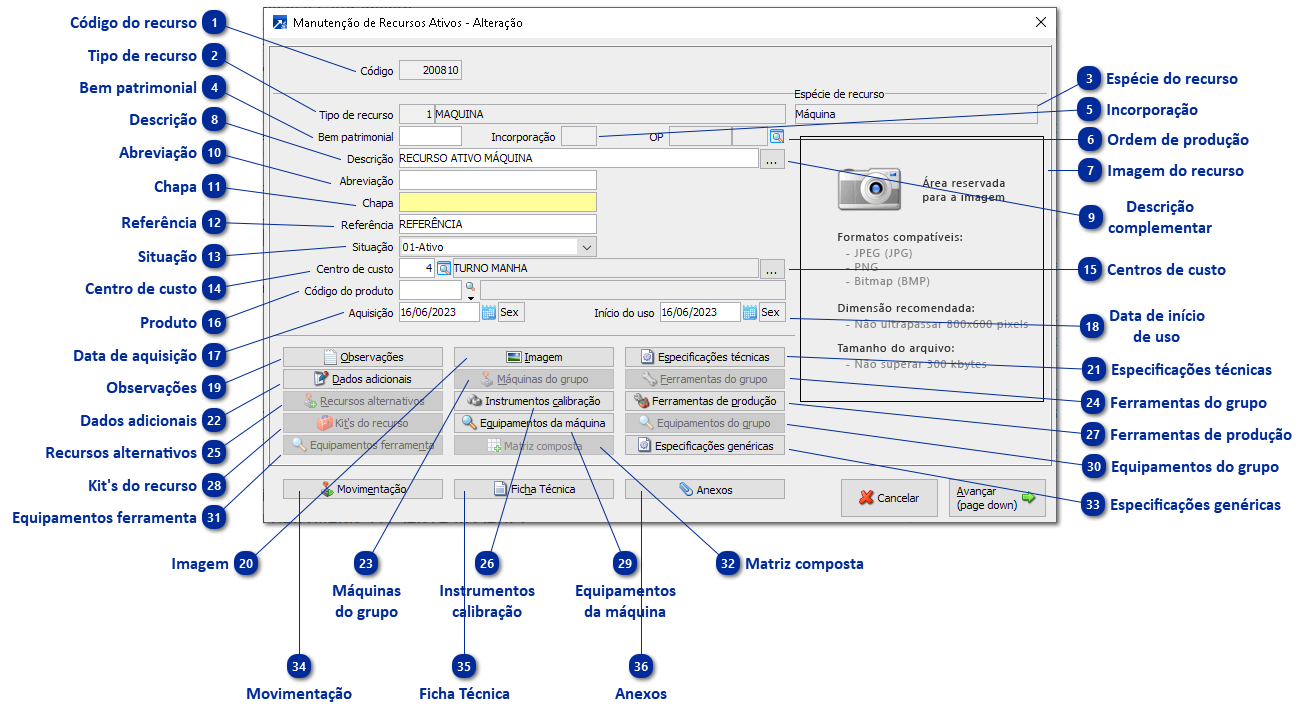Click the Aquisição date field

click(439, 312)
